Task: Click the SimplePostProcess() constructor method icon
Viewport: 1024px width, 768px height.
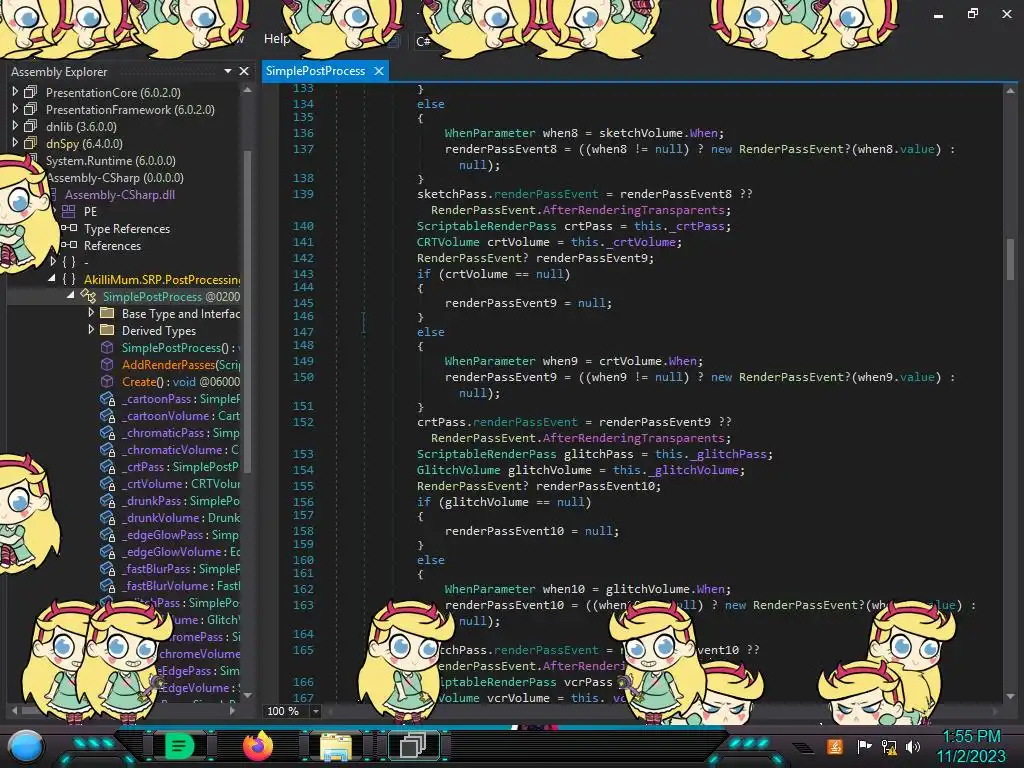Action: [x=107, y=347]
